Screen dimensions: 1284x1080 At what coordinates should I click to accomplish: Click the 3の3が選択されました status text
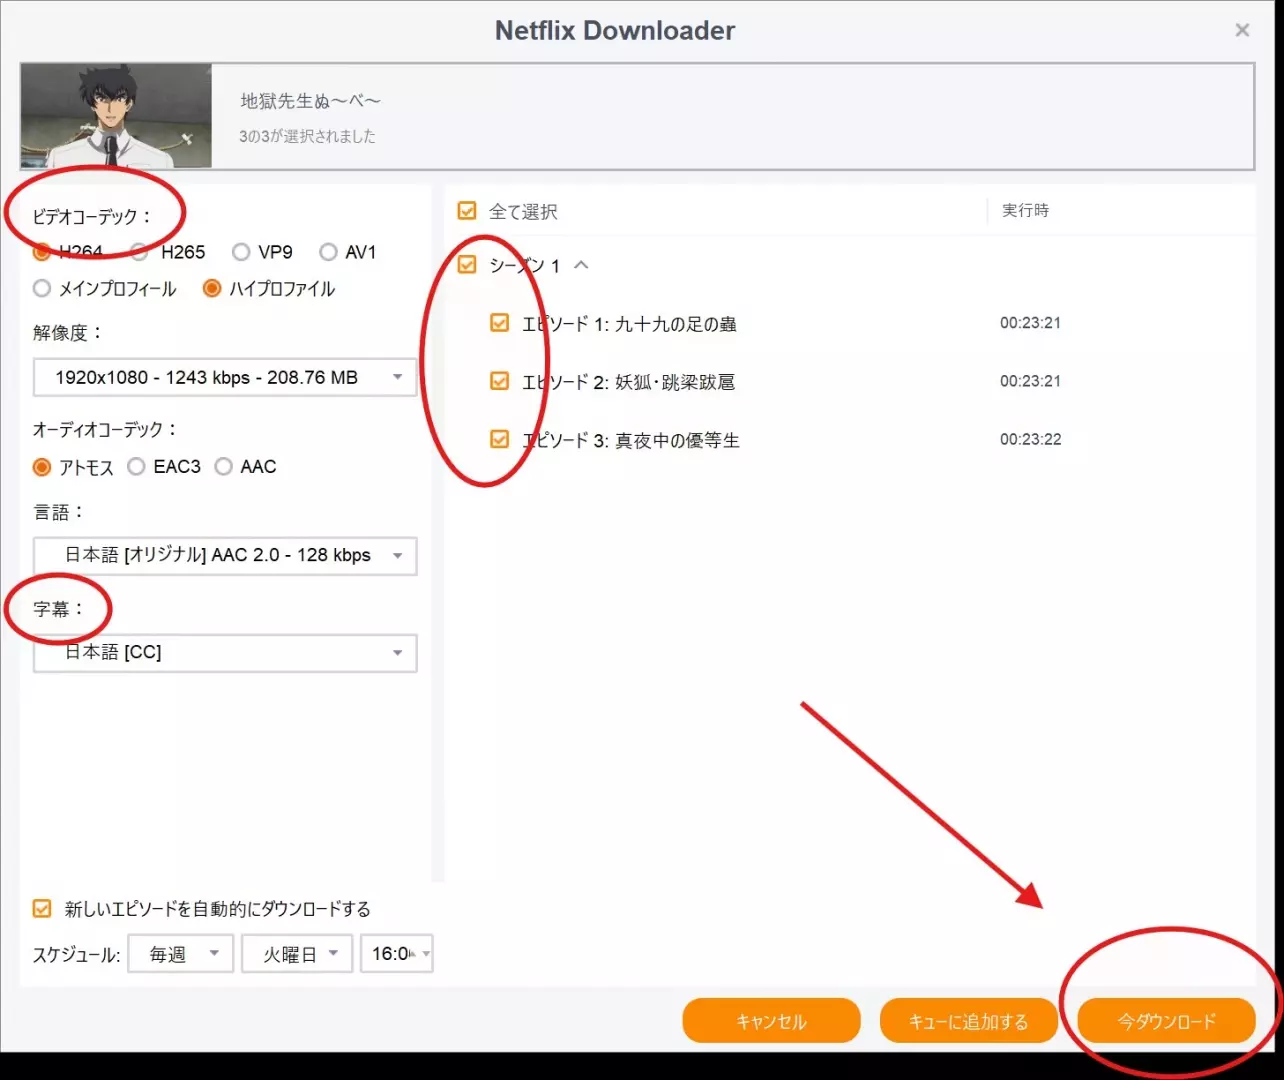(x=307, y=136)
